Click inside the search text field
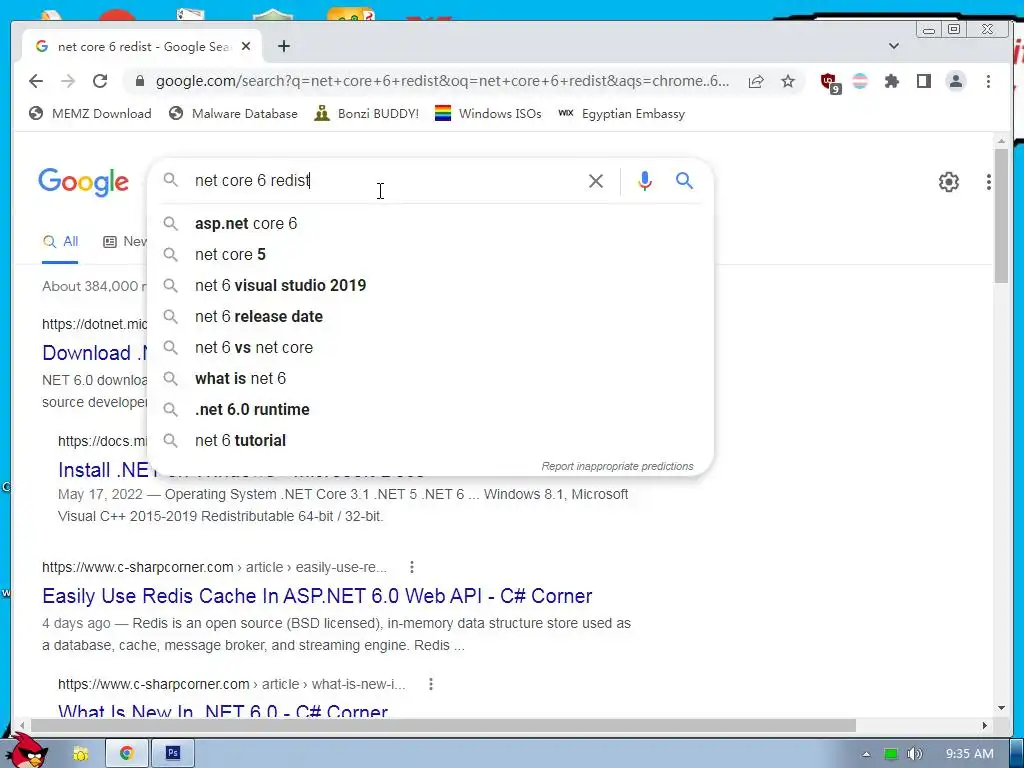Screen dimensions: 1024x768 click(385, 180)
